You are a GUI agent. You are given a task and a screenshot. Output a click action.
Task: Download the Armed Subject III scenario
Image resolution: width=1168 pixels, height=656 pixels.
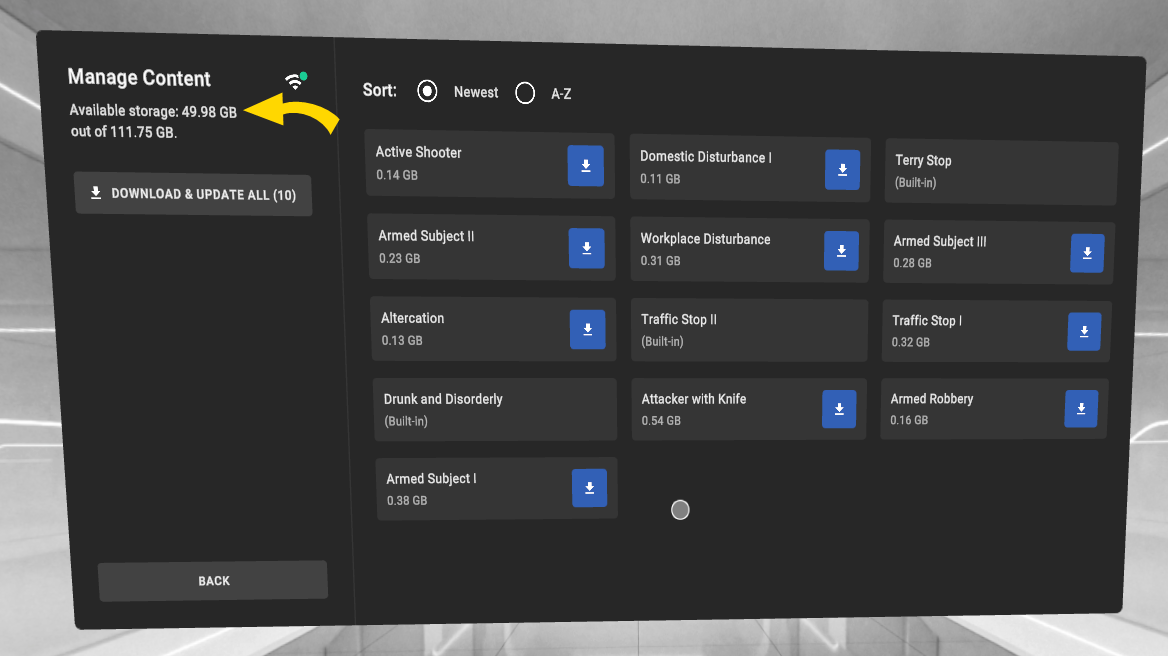pyautogui.click(x=1087, y=254)
